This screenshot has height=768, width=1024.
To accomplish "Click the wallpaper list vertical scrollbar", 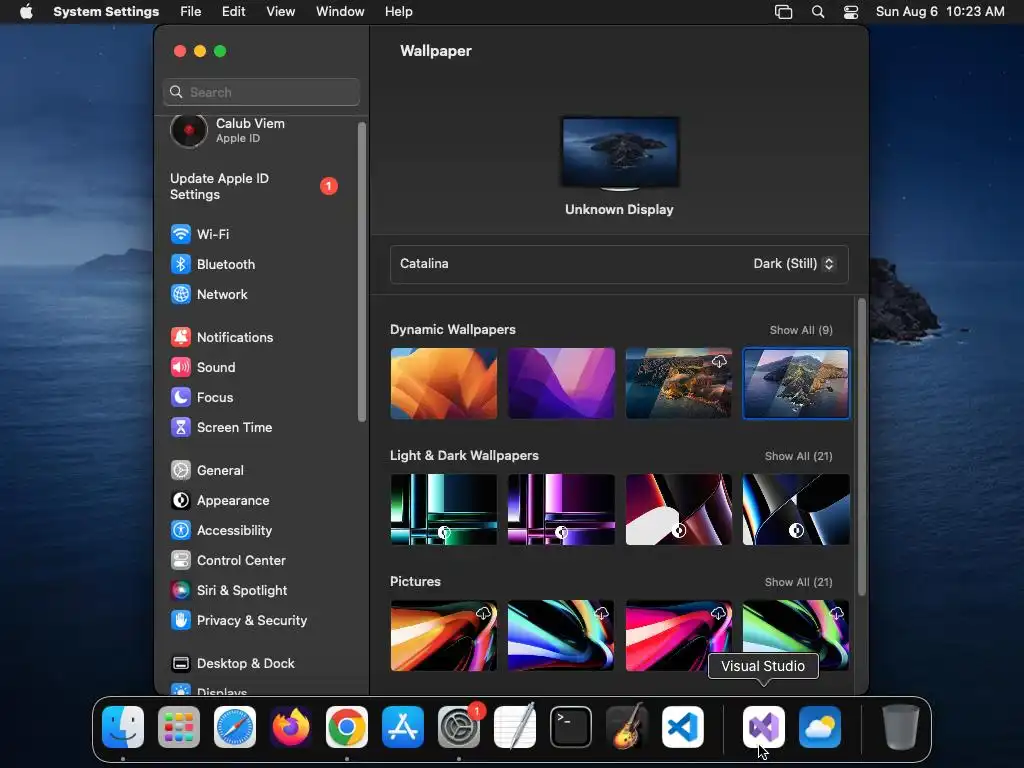I will click(x=862, y=447).
